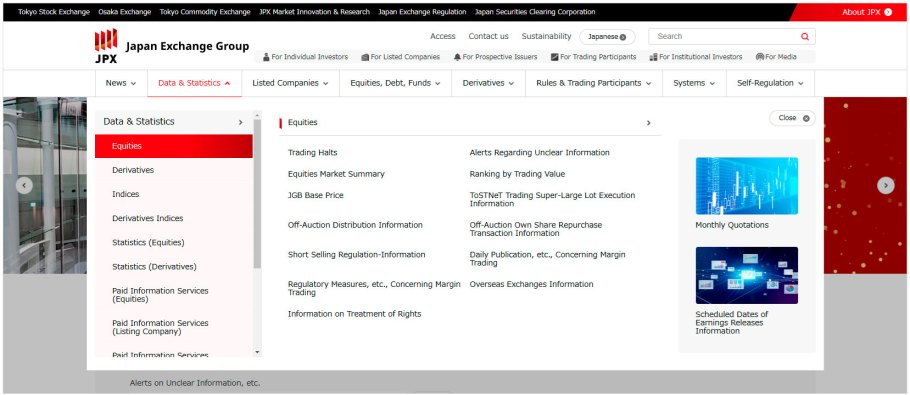910x395 pixels.
Task: Expand the Self-Regulation menu
Action: 770,83
